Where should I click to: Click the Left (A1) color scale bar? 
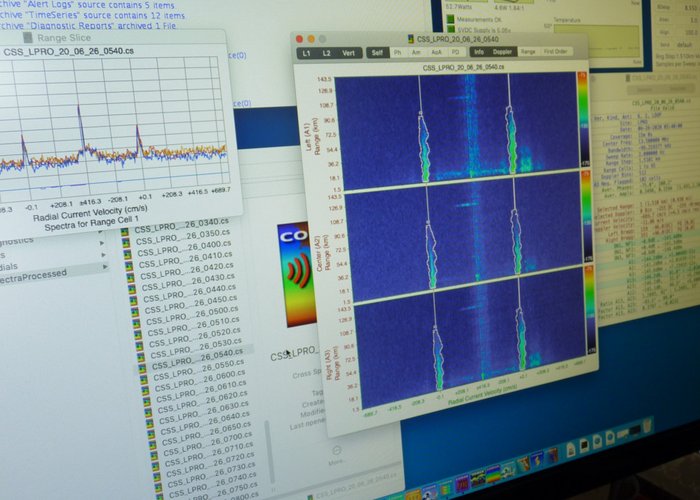click(x=583, y=119)
